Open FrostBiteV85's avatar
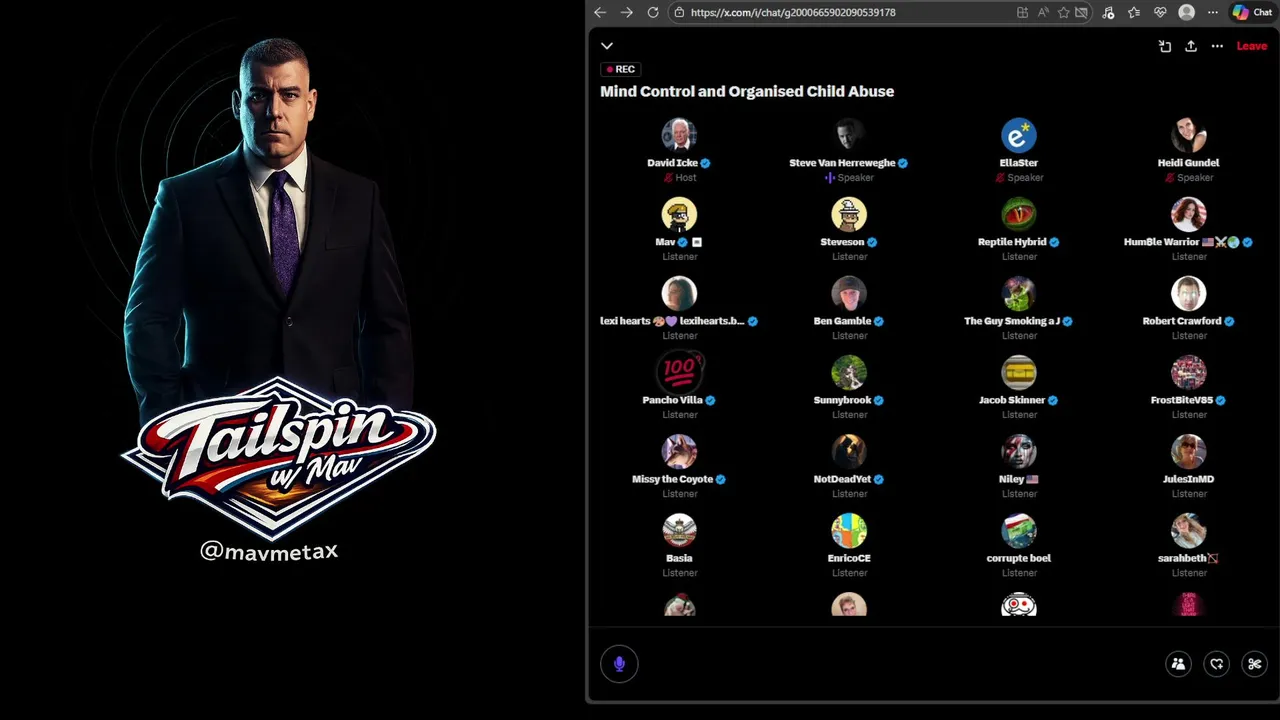Image resolution: width=1280 pixels, height=720 pixels. [1189, 372]
